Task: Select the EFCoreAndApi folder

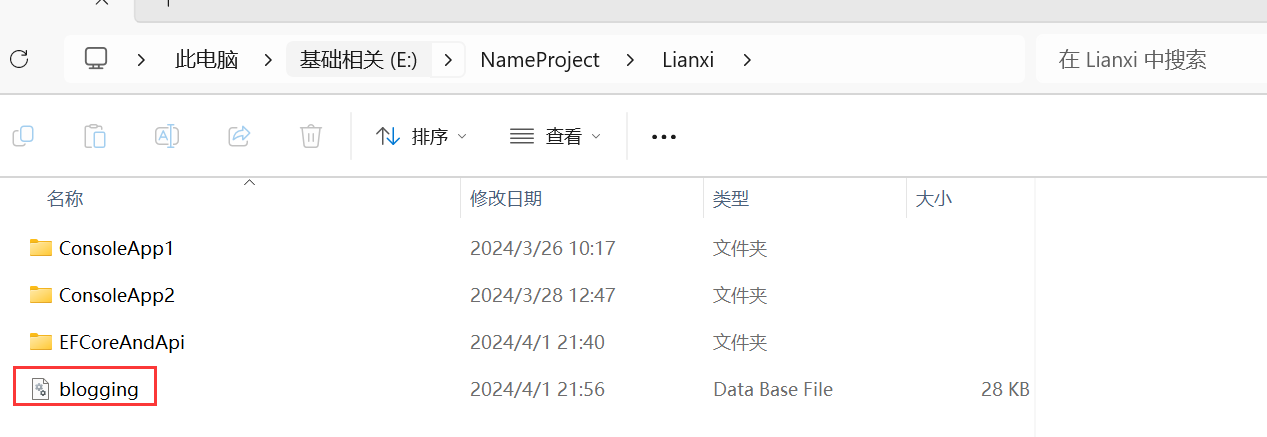Action: [x=121, y=342]
